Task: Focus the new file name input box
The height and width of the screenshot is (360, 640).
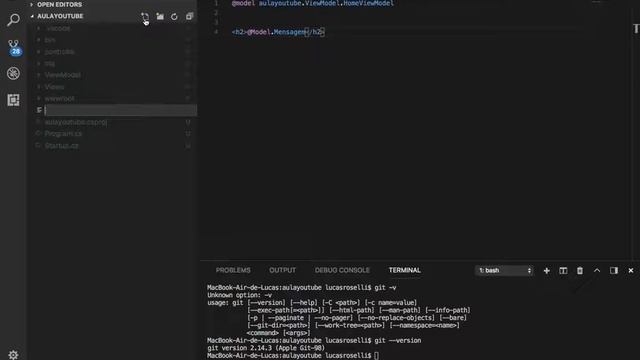Action: coord(120,110)
